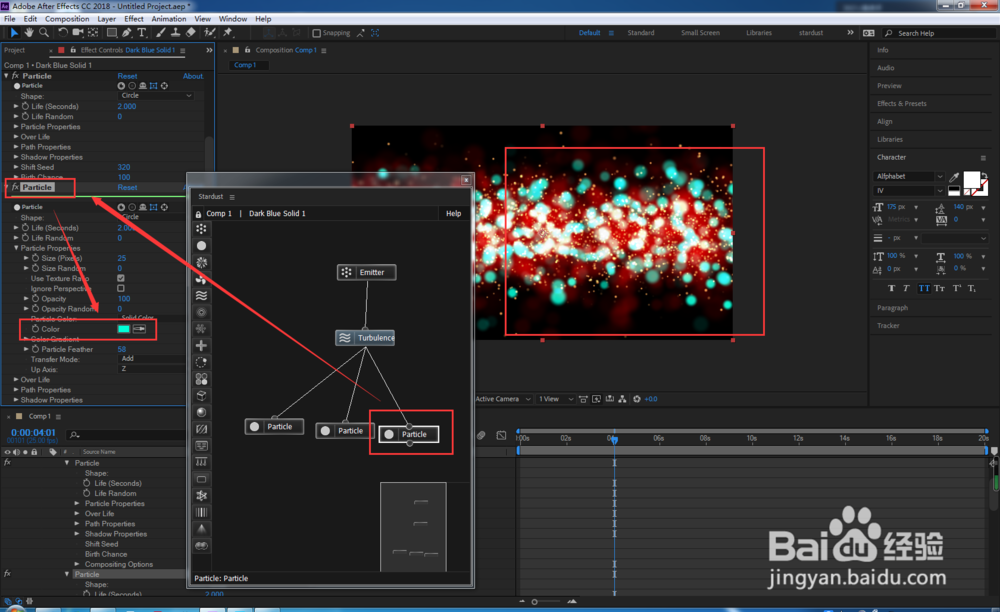Add a Turbulence node from Stardust sidebar
Image resolution: width=1000 pixels, height=612 pixels.
(x=202, y=295)
